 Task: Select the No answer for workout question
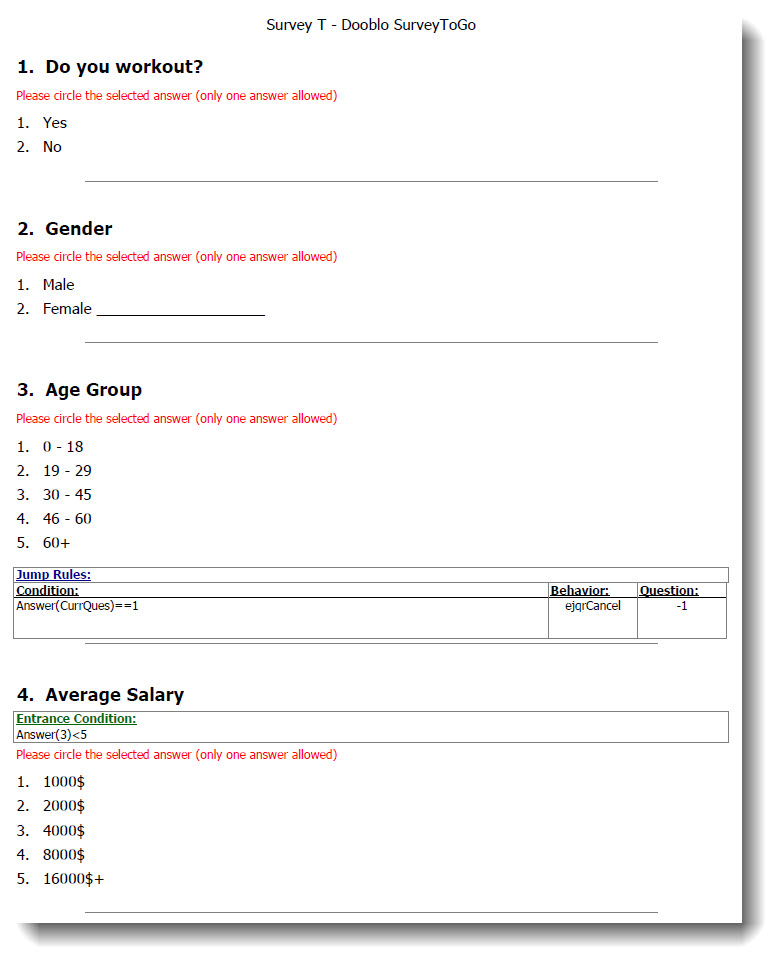click(x=52, y=147)
